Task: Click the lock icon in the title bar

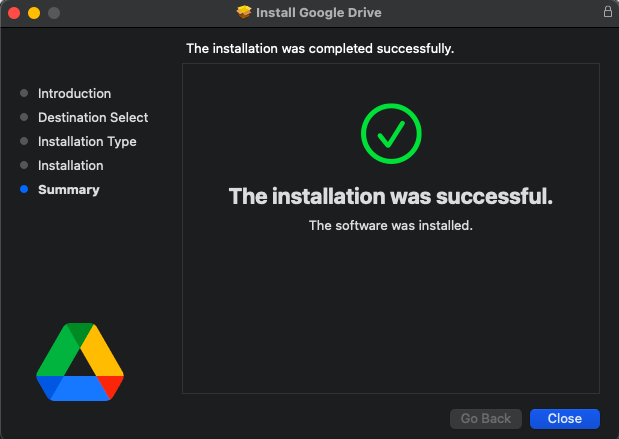Action: pos(608,11)
